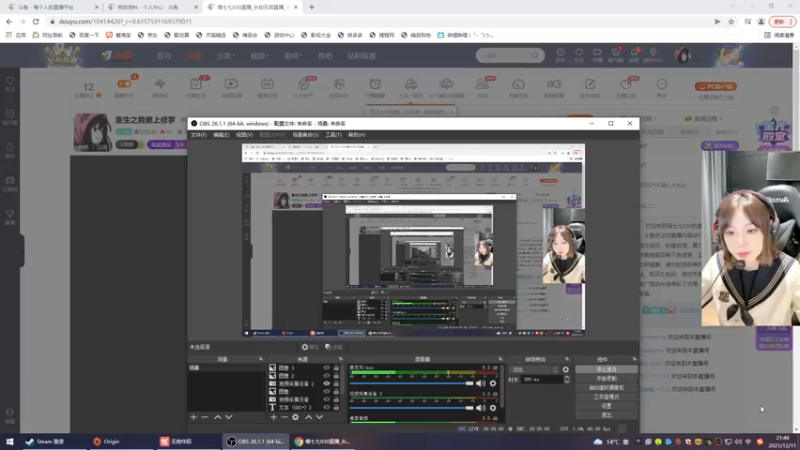The image size is (800, 450).
Task: Open the user avatar in Douyu header
Action: (683, 55)
